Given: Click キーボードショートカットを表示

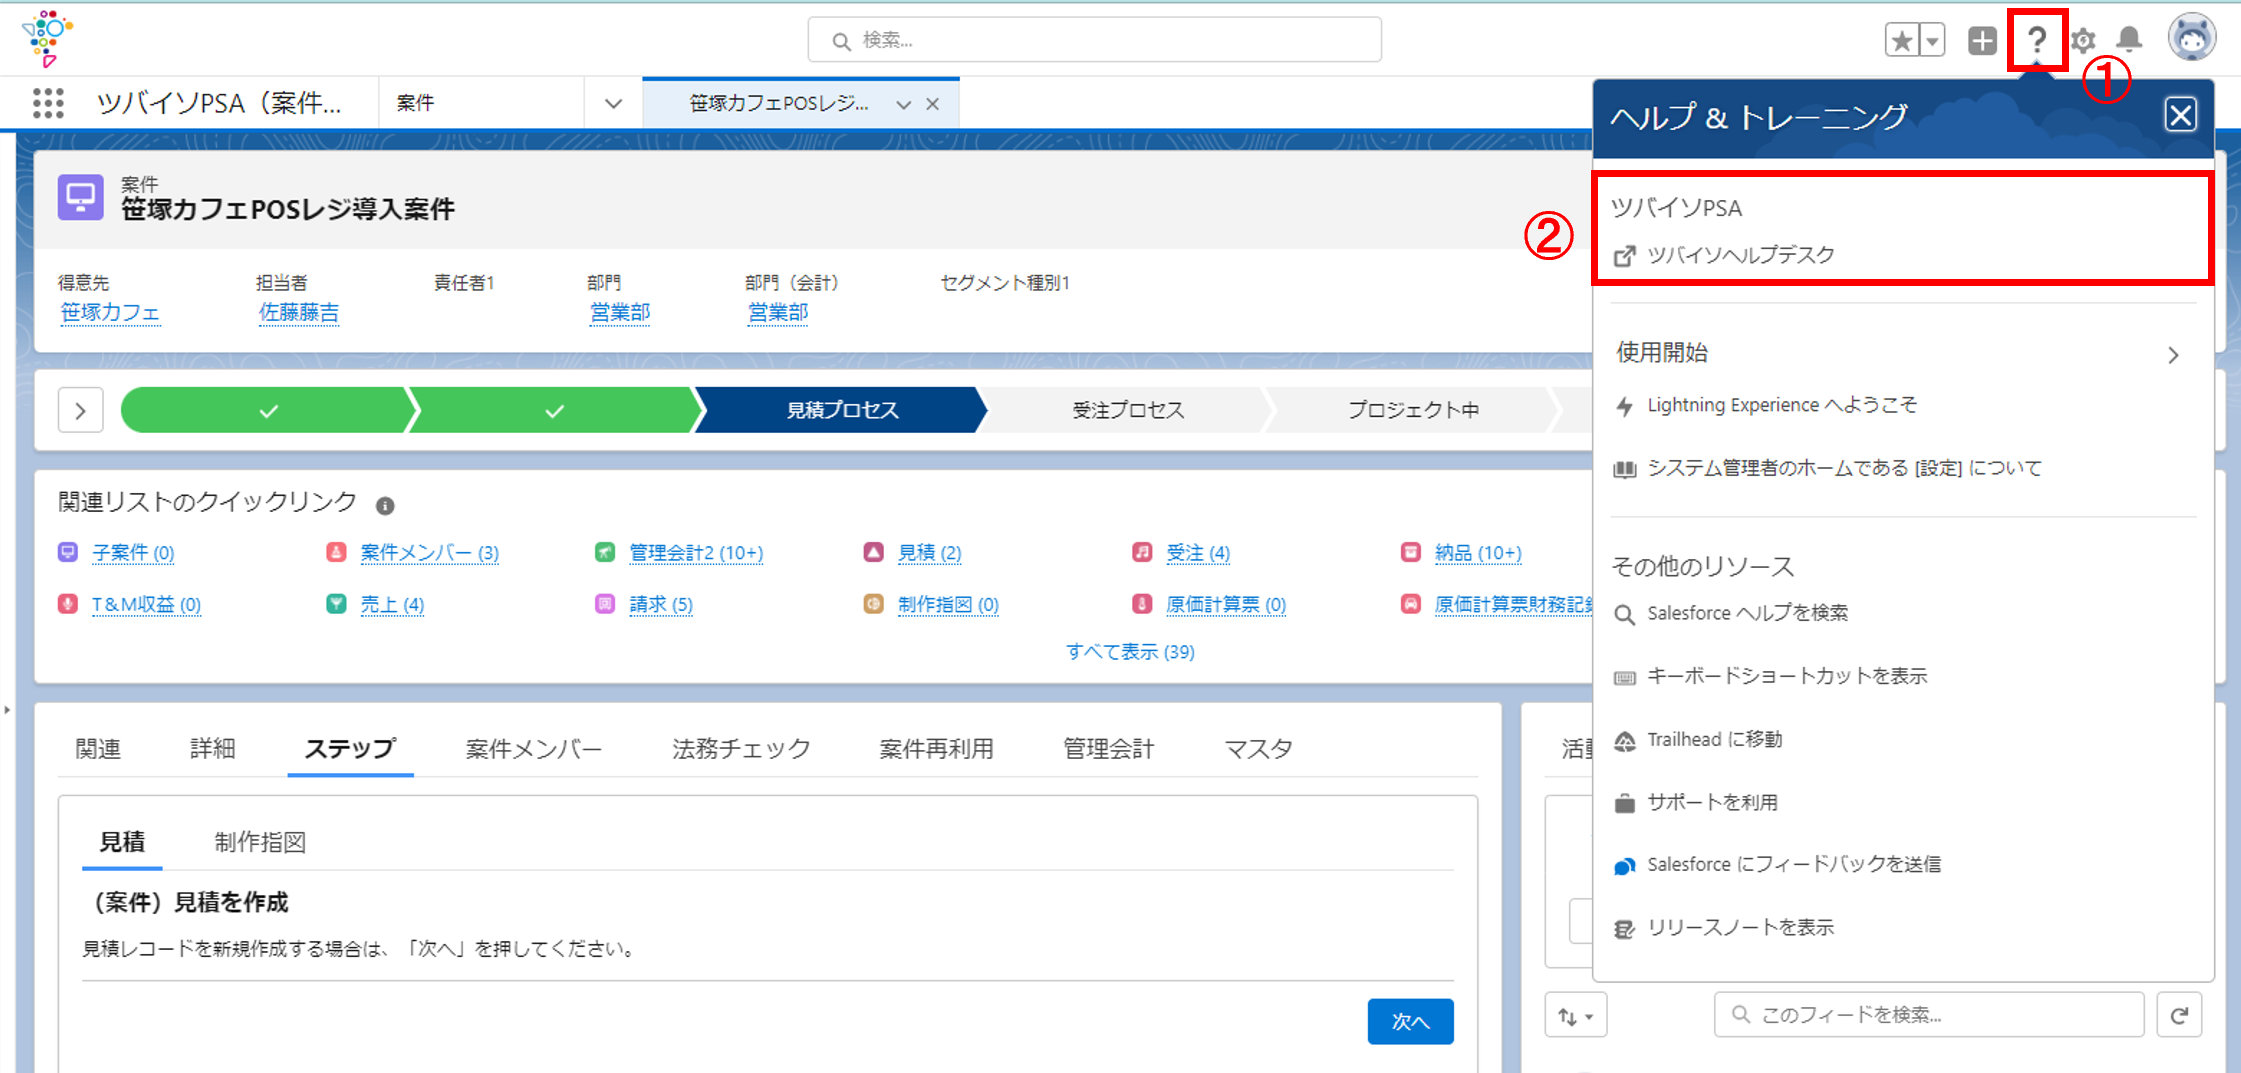Looking at the screenshot, I should tap(1786, 676).
